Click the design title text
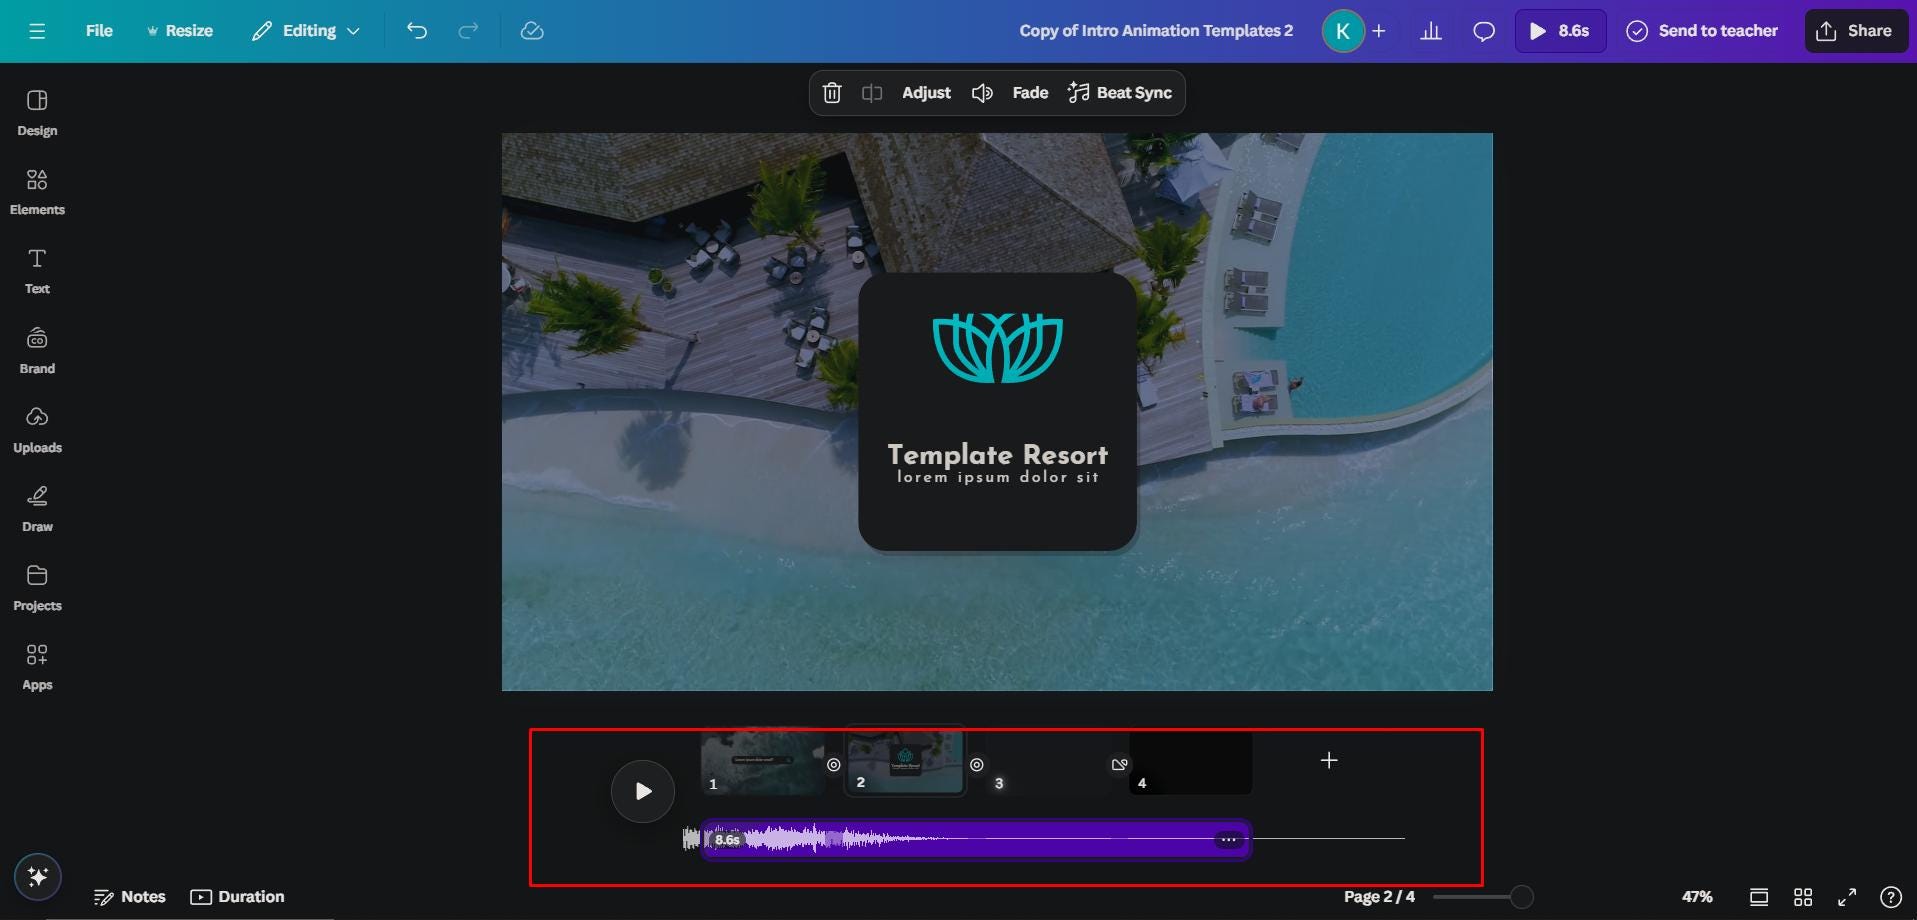This screenshot has width=1917, height=920. (x=1156, y=31)
